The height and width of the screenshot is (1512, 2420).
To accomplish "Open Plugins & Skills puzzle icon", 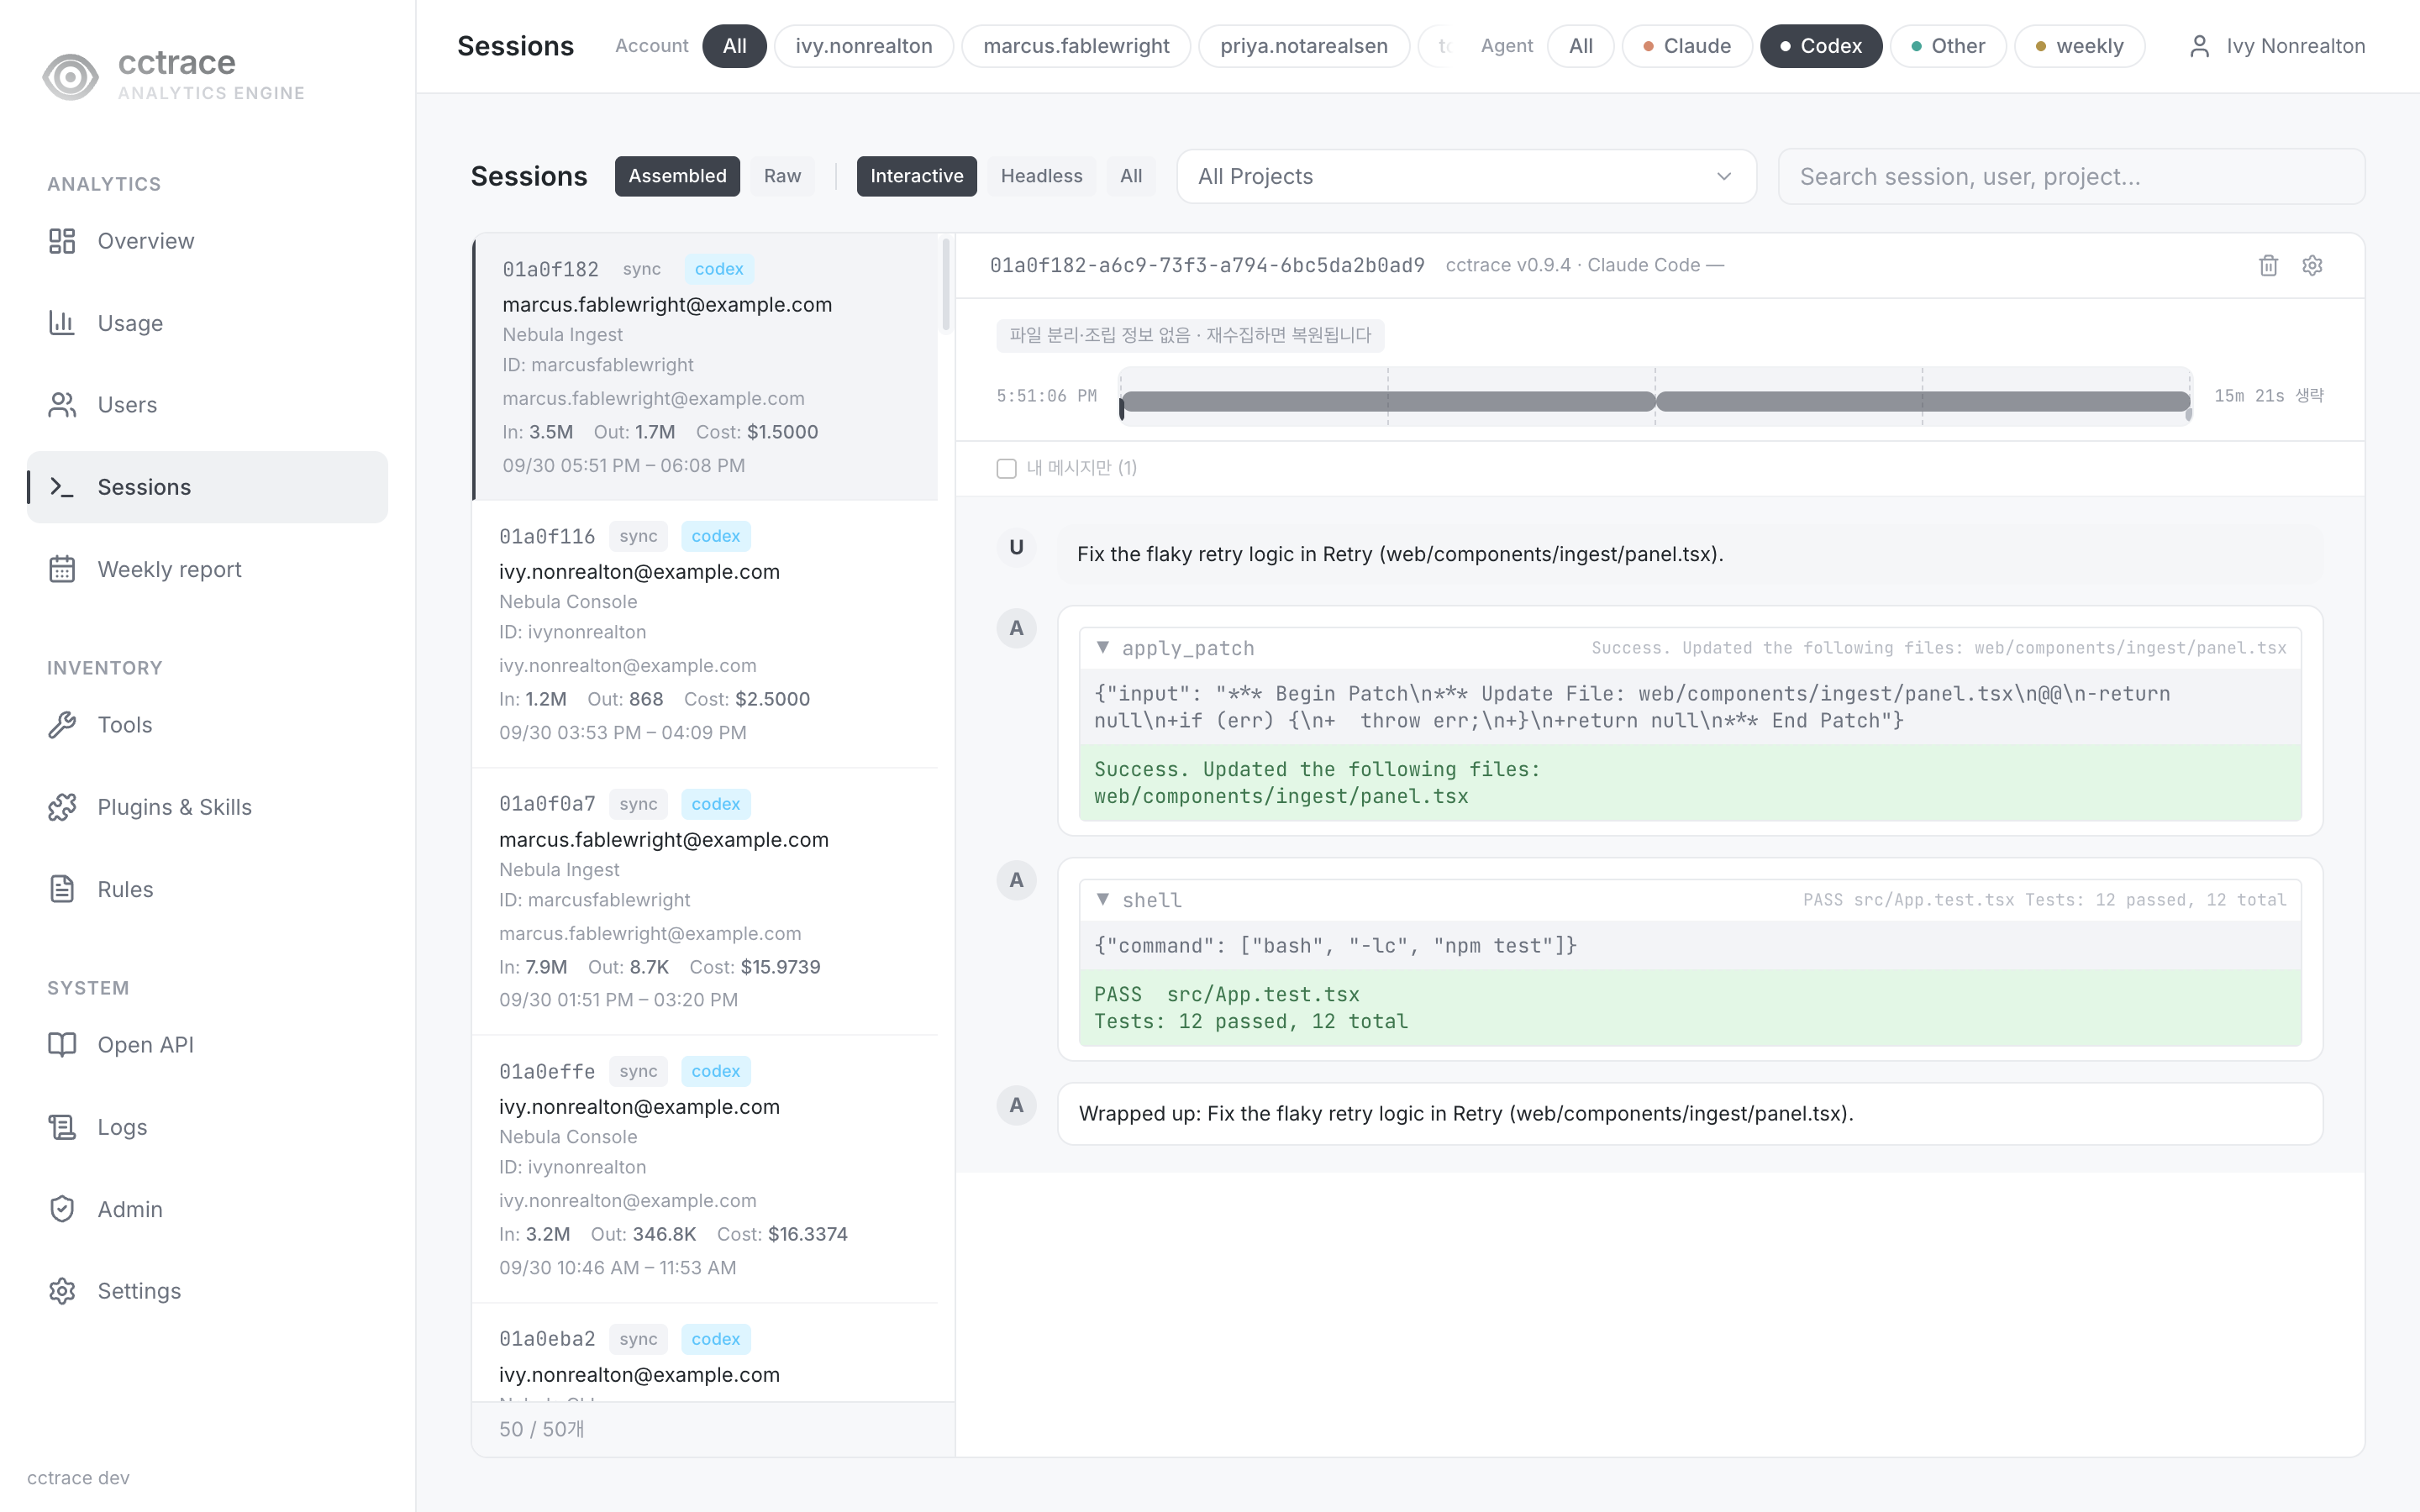I will click(62, 807).
